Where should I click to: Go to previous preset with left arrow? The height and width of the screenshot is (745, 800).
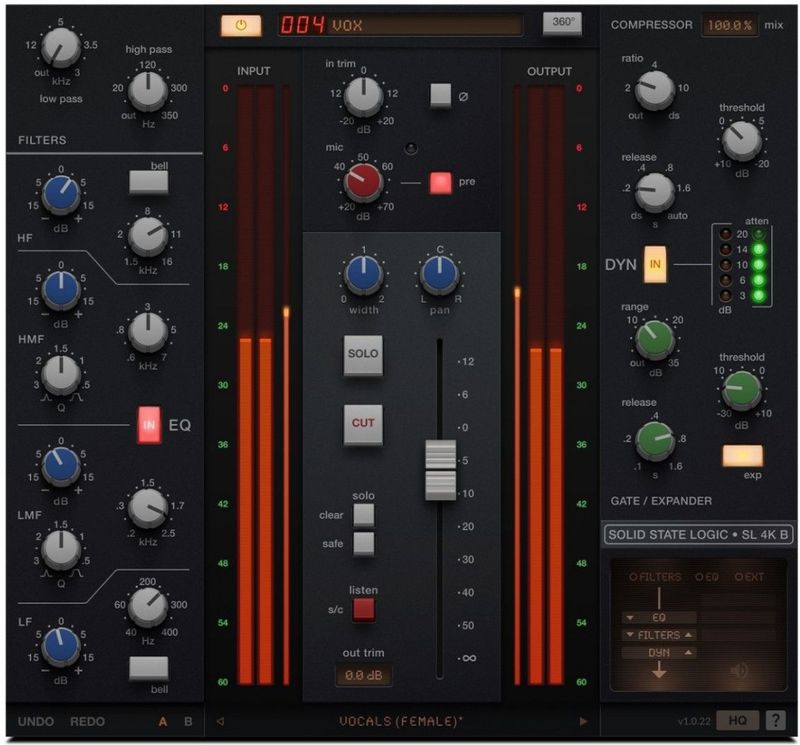point(220,721)
